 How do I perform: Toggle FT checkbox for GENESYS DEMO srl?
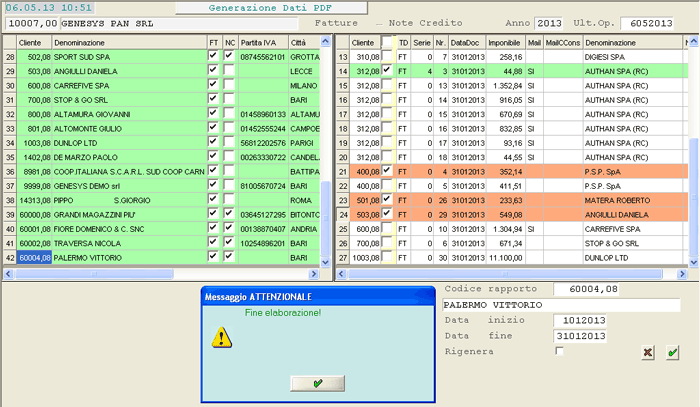click(x=213, y=185)
